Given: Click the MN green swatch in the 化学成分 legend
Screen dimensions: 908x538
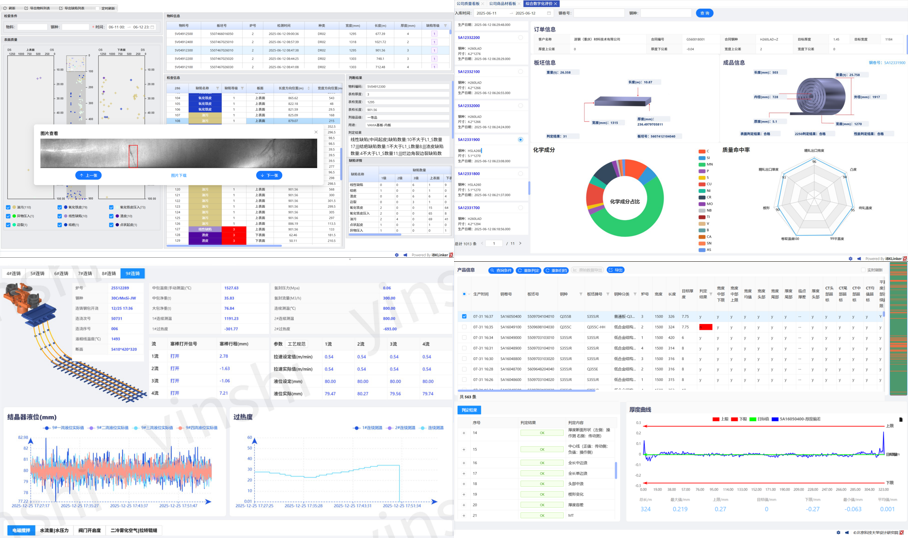Looking at the screenshot, I should tap(702, 164).
